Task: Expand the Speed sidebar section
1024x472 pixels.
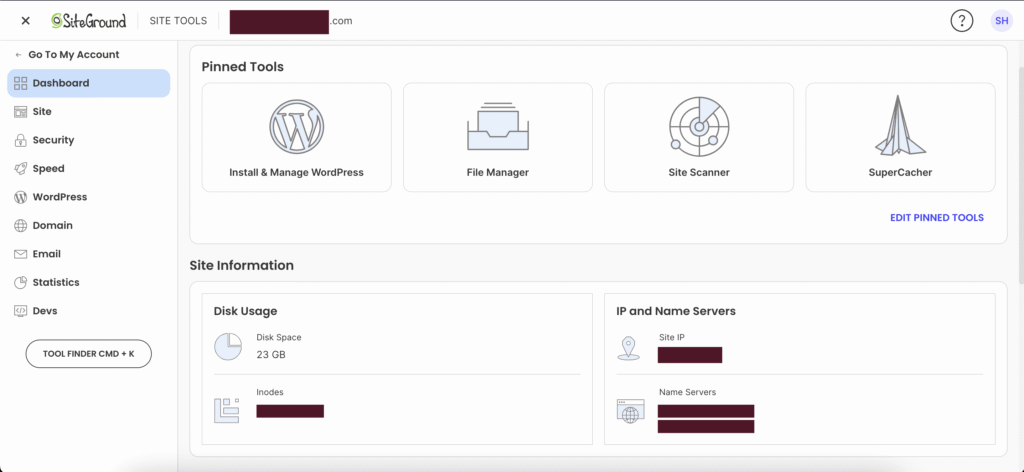Action: point(48,169)
